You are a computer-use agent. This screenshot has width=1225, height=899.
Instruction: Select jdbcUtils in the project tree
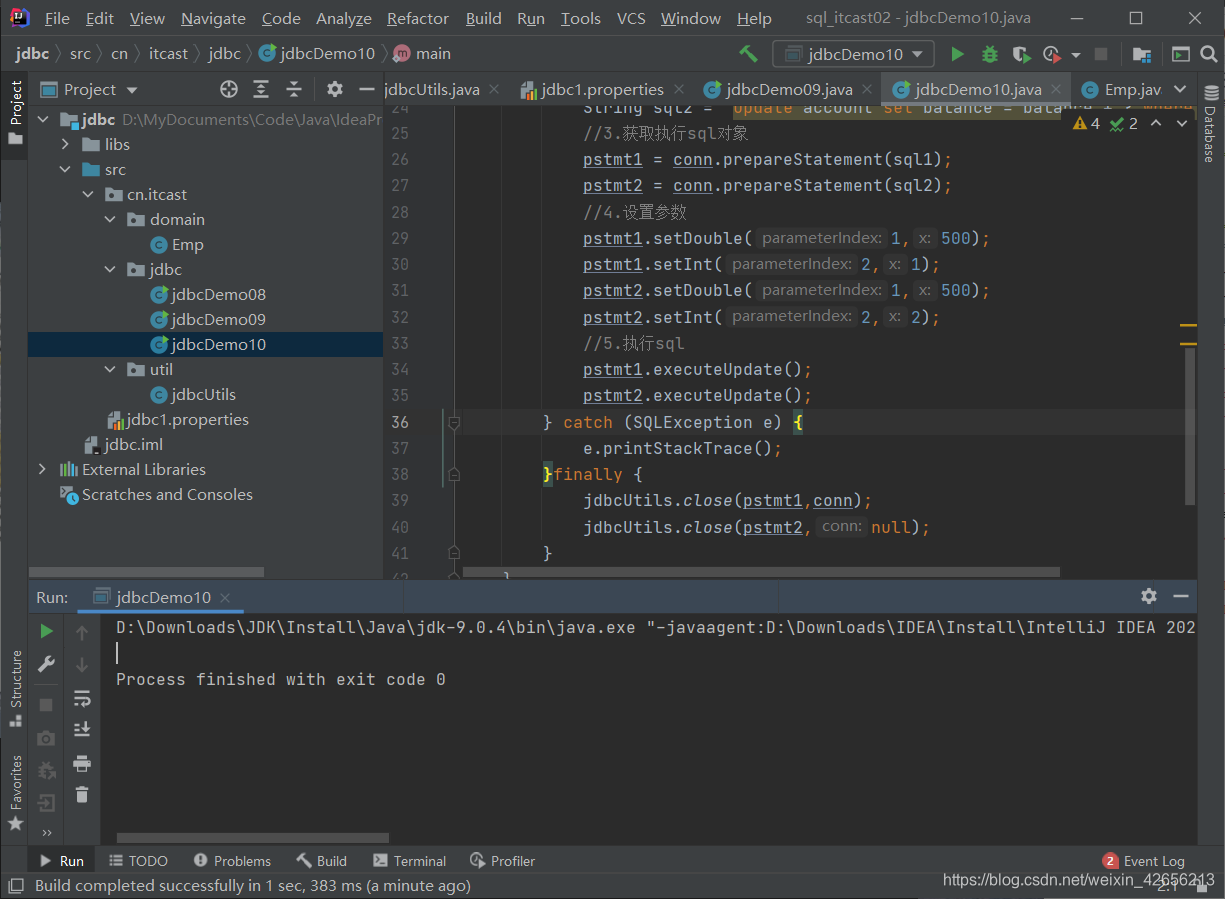tap(203, 394)
